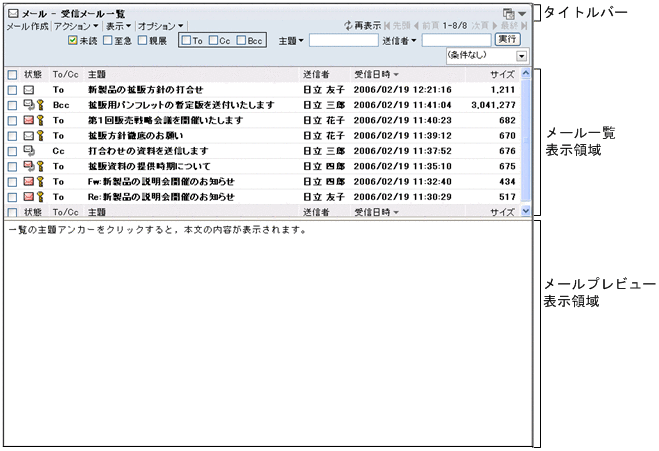Go to previous page 前頁 arrow
The image size is (659, 451).
(x=416, y=26)
